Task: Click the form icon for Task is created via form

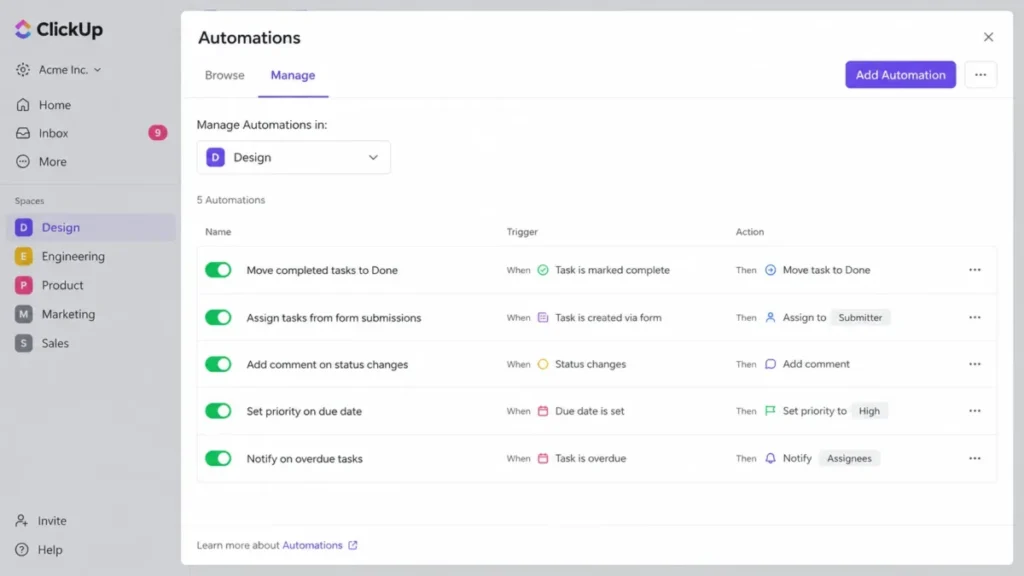Action: pos(543,317)
